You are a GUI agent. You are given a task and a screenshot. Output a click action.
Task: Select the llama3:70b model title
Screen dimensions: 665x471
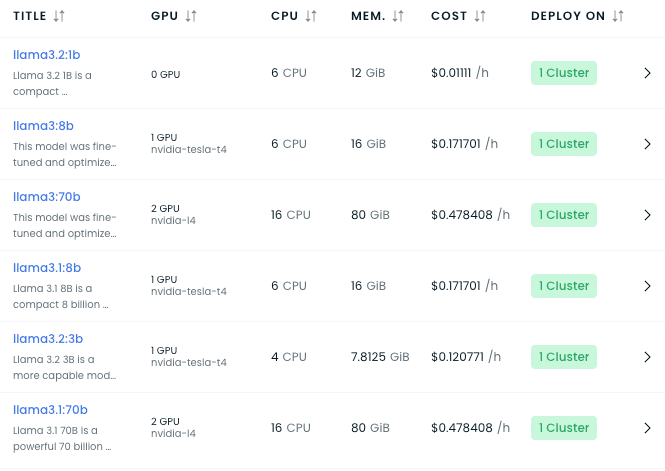[47, 197]
